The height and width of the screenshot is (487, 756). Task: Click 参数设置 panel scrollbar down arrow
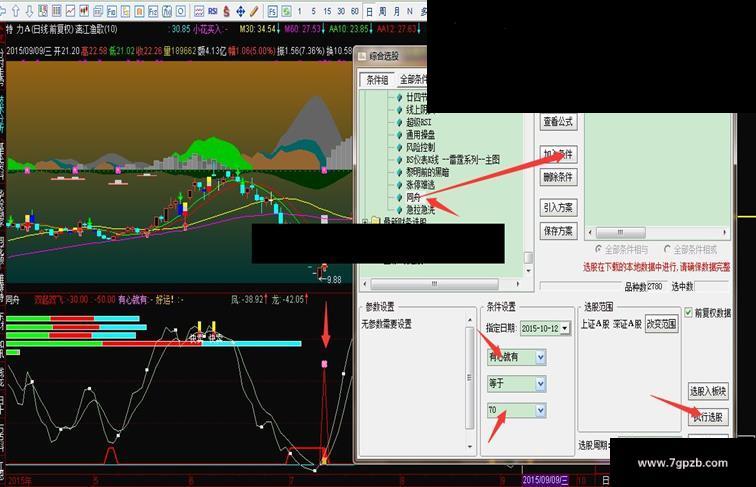[470, 447]
